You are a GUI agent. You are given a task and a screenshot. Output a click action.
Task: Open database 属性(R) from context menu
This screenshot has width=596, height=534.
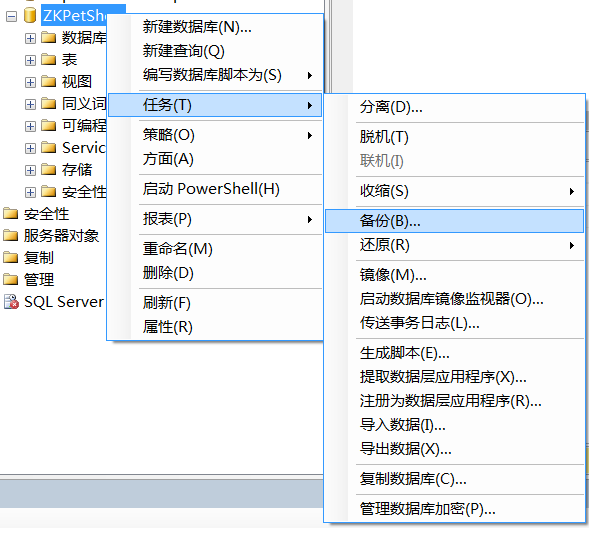215,327
